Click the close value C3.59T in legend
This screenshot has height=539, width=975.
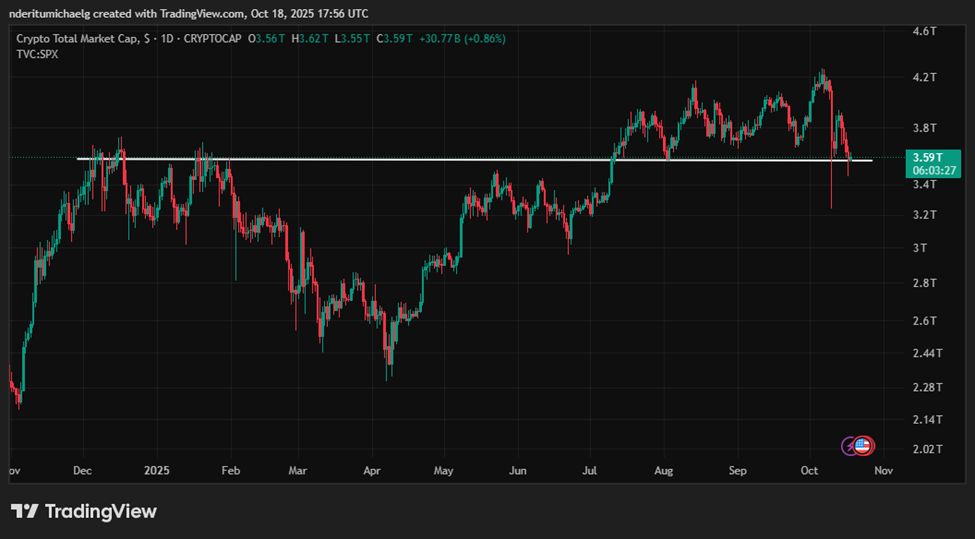[x=394, y=39]
